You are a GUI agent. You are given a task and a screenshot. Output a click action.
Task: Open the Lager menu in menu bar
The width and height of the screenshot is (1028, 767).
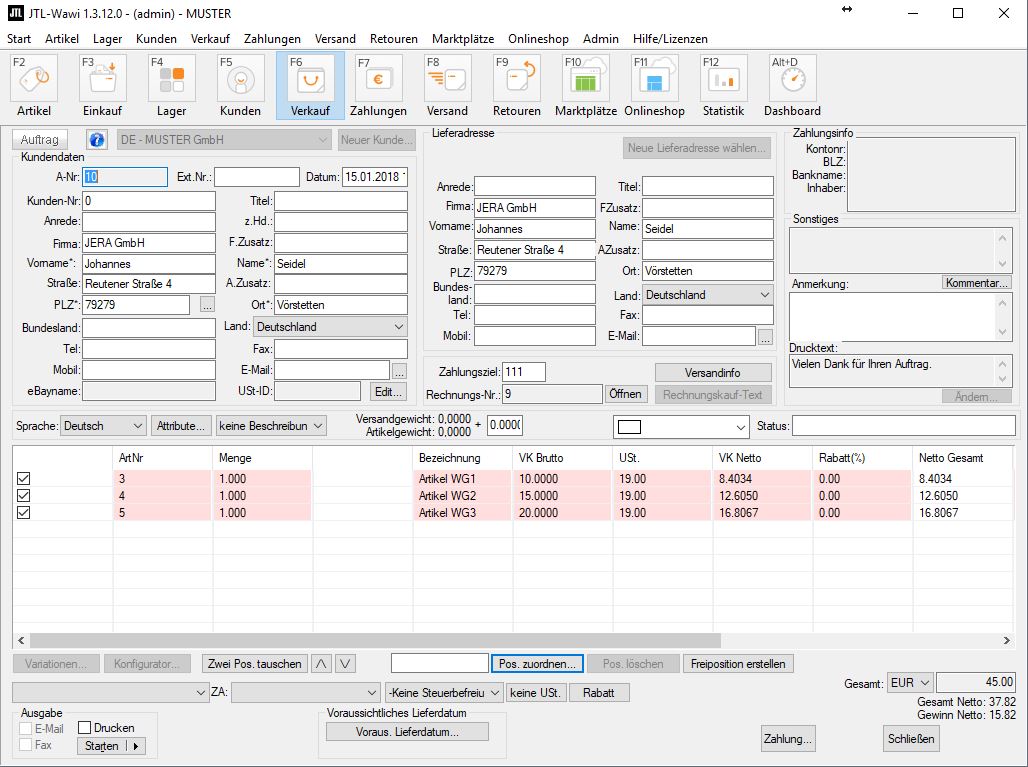[108, 39]
